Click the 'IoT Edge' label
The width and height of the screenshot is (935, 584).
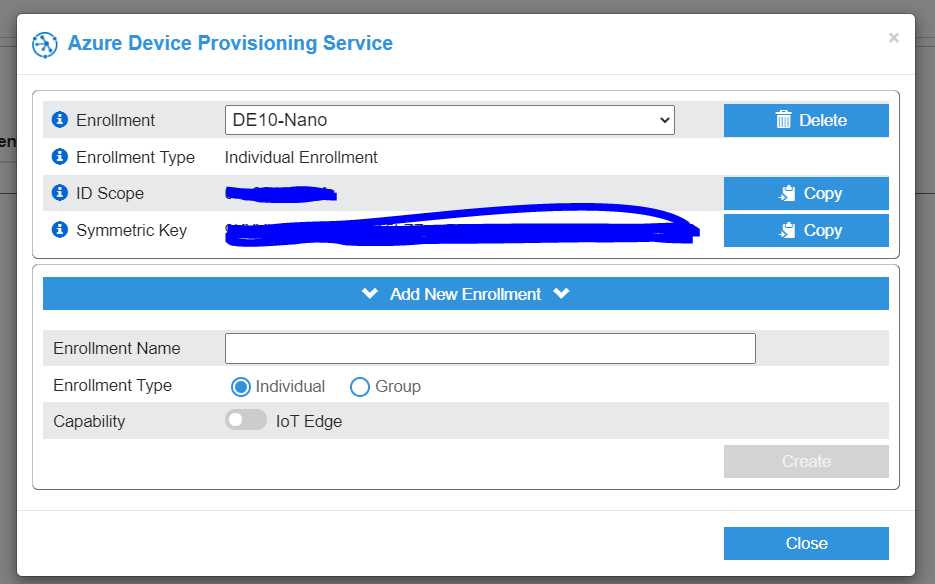tap(309, 421)
